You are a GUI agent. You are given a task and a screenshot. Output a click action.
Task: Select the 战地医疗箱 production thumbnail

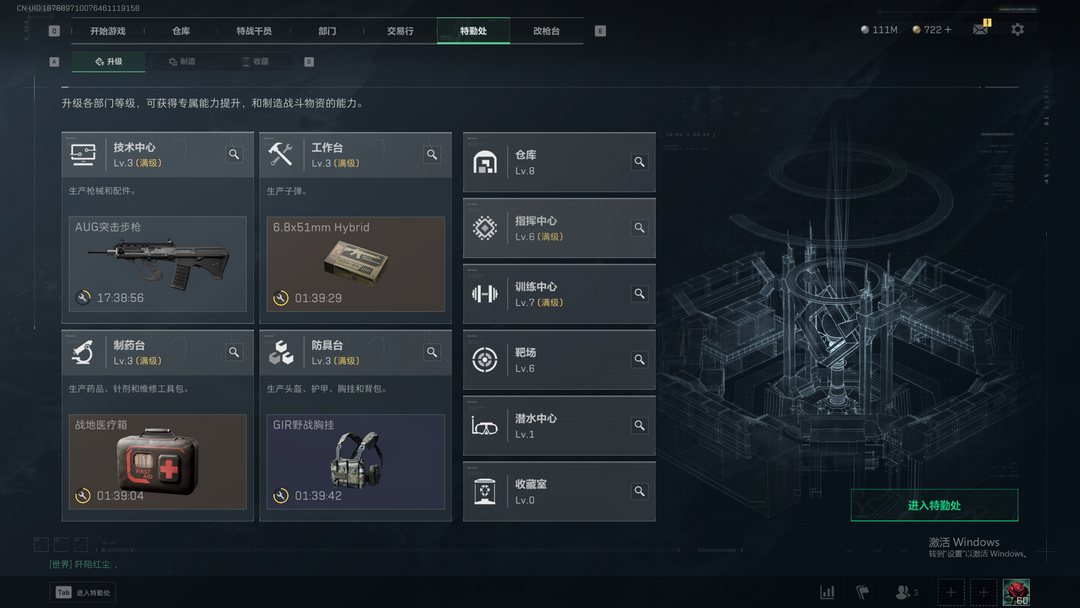(x=158, y=461)
